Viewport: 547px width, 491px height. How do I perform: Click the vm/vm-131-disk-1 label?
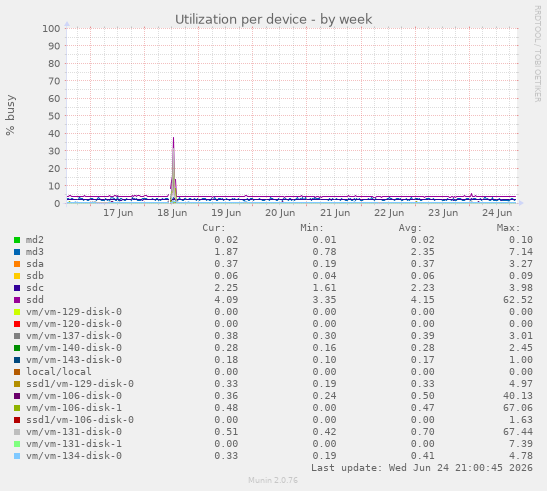coord(74,444)
